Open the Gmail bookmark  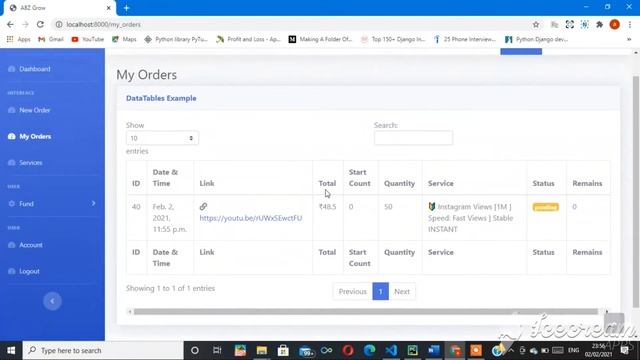(x=51, y=39)
